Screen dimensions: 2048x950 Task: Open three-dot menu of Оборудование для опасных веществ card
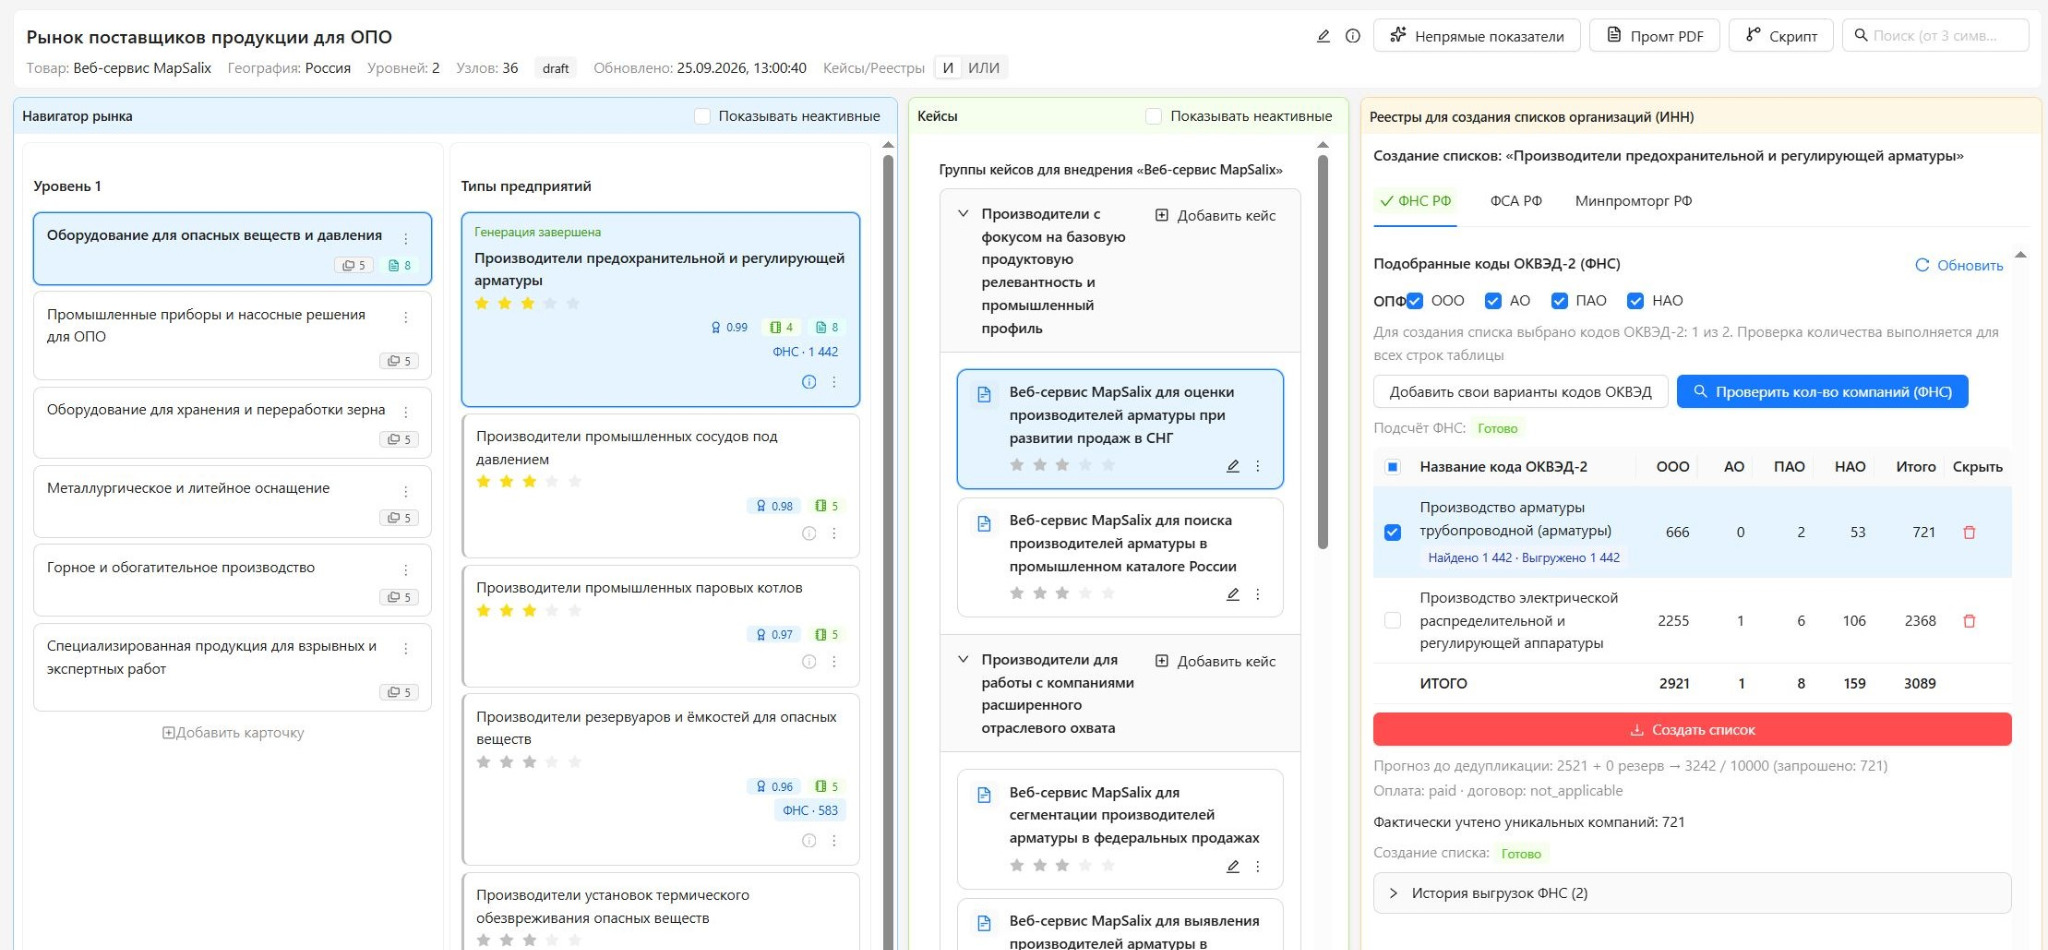coord(406,238)
